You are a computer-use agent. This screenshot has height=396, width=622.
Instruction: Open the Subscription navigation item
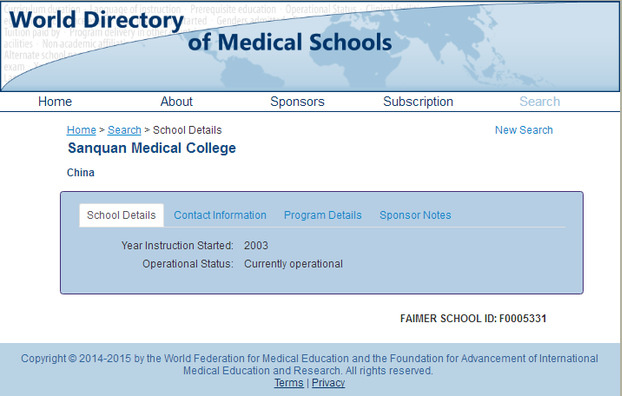(418, 102)
